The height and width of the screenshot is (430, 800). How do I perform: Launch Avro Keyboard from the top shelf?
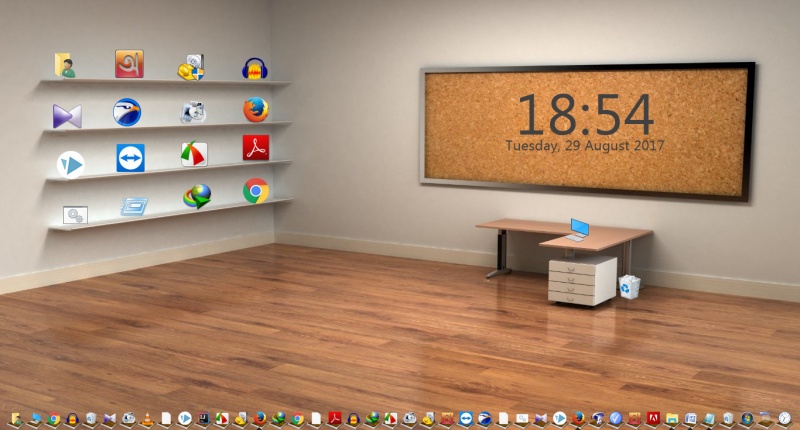129,64
